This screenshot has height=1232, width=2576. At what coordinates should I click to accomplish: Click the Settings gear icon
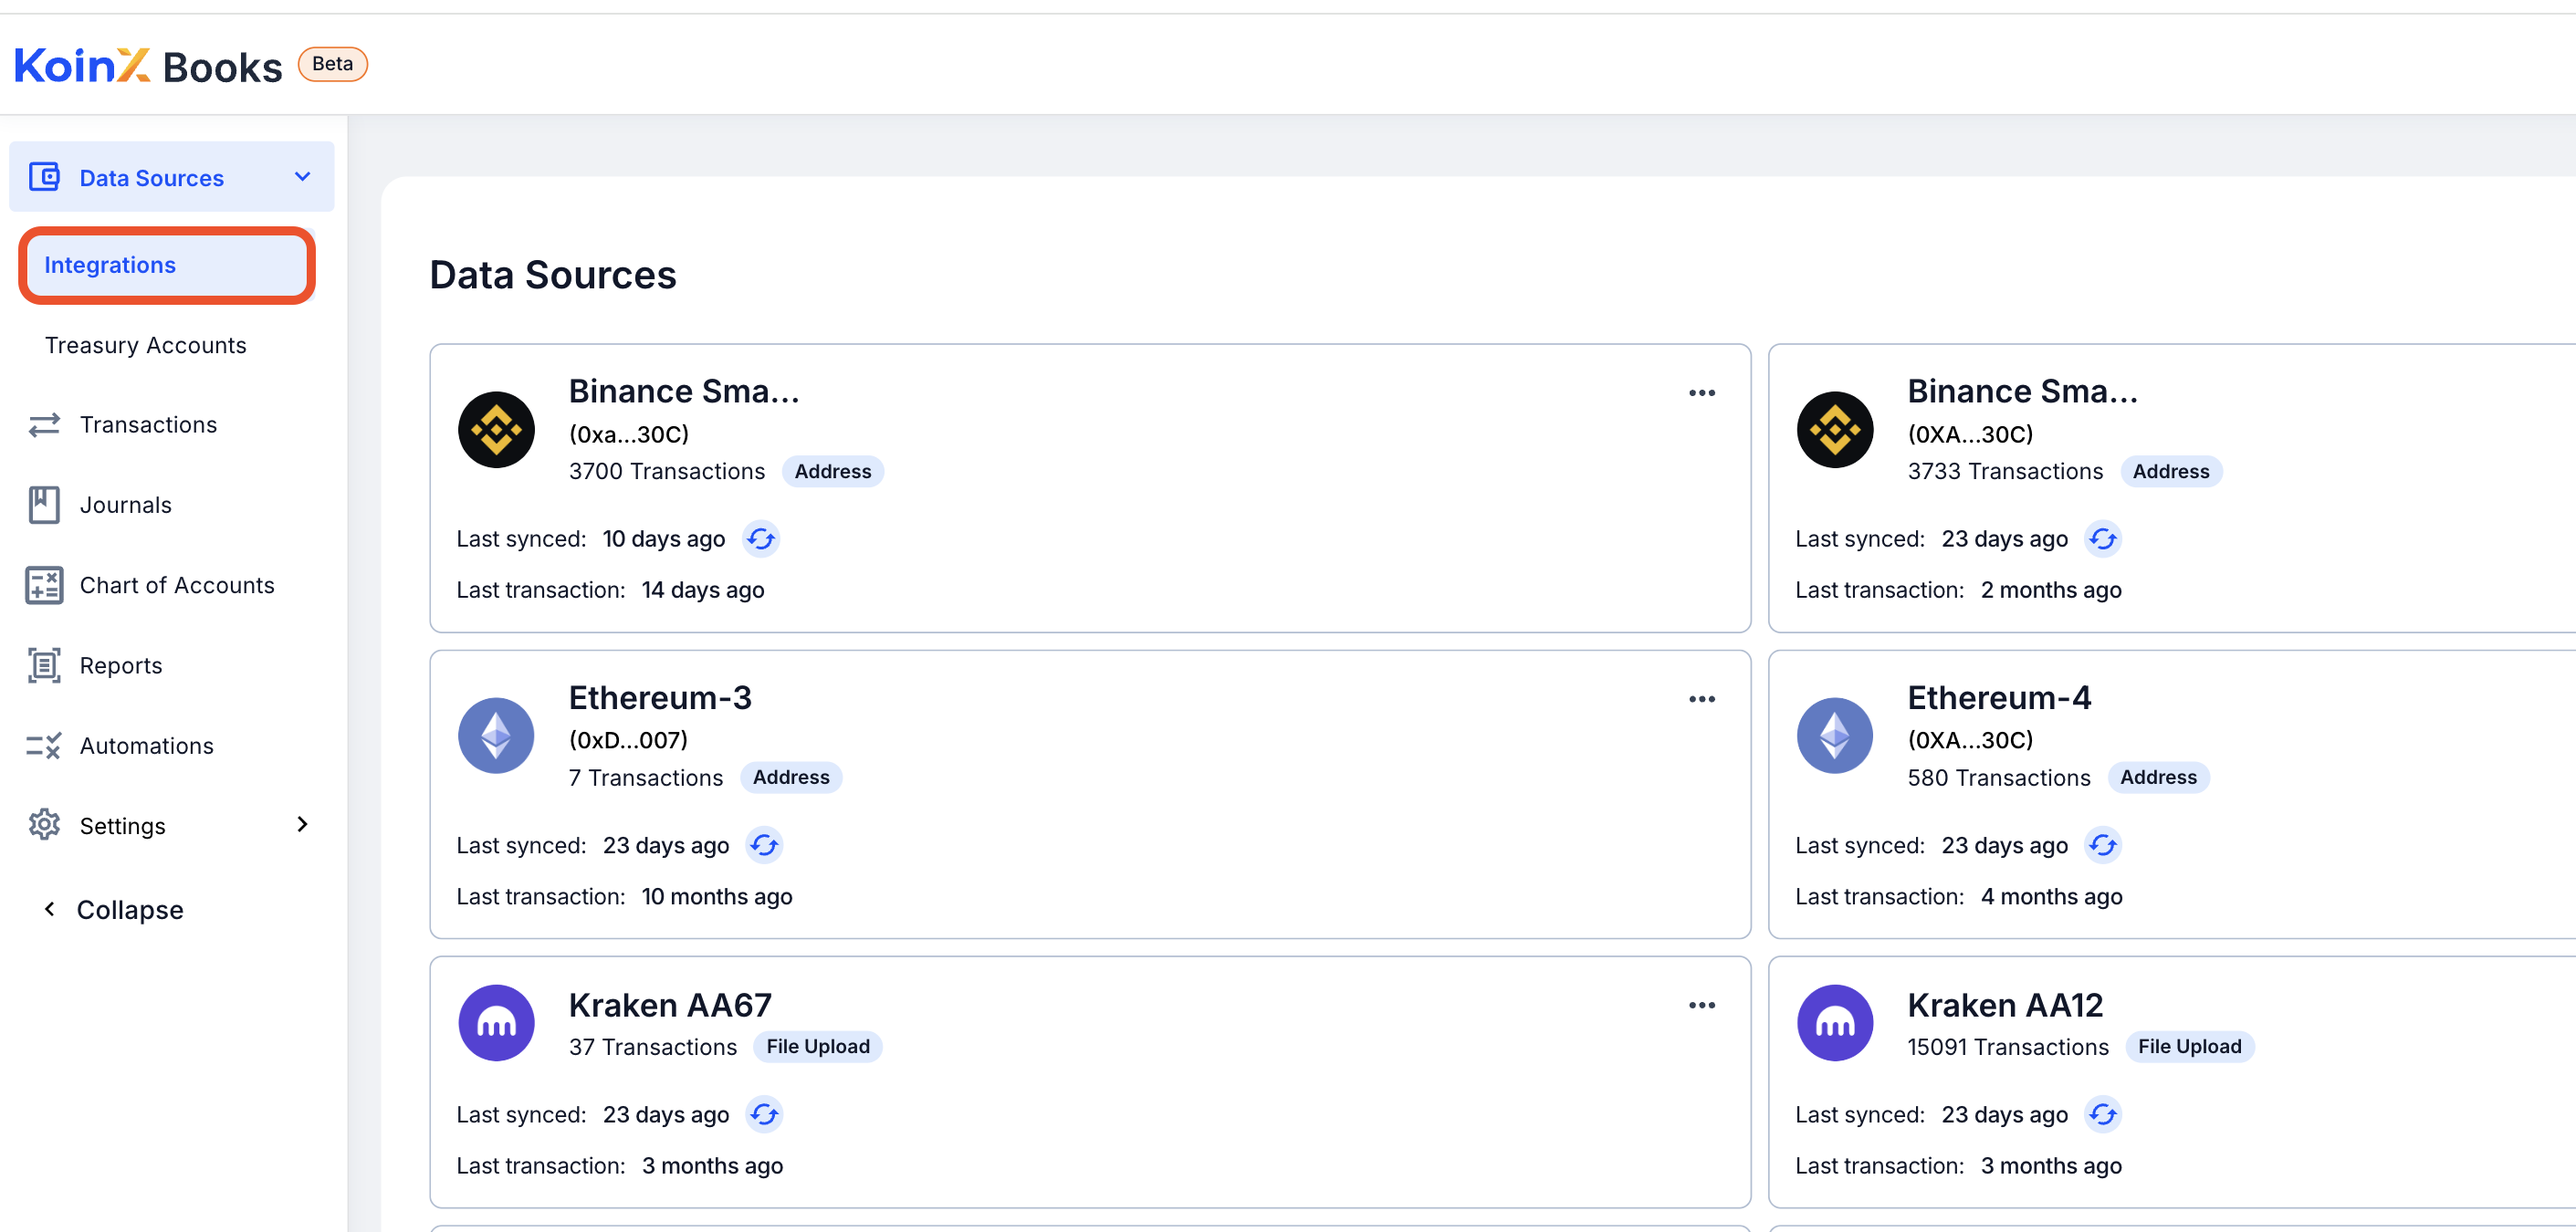click(44, 825)
